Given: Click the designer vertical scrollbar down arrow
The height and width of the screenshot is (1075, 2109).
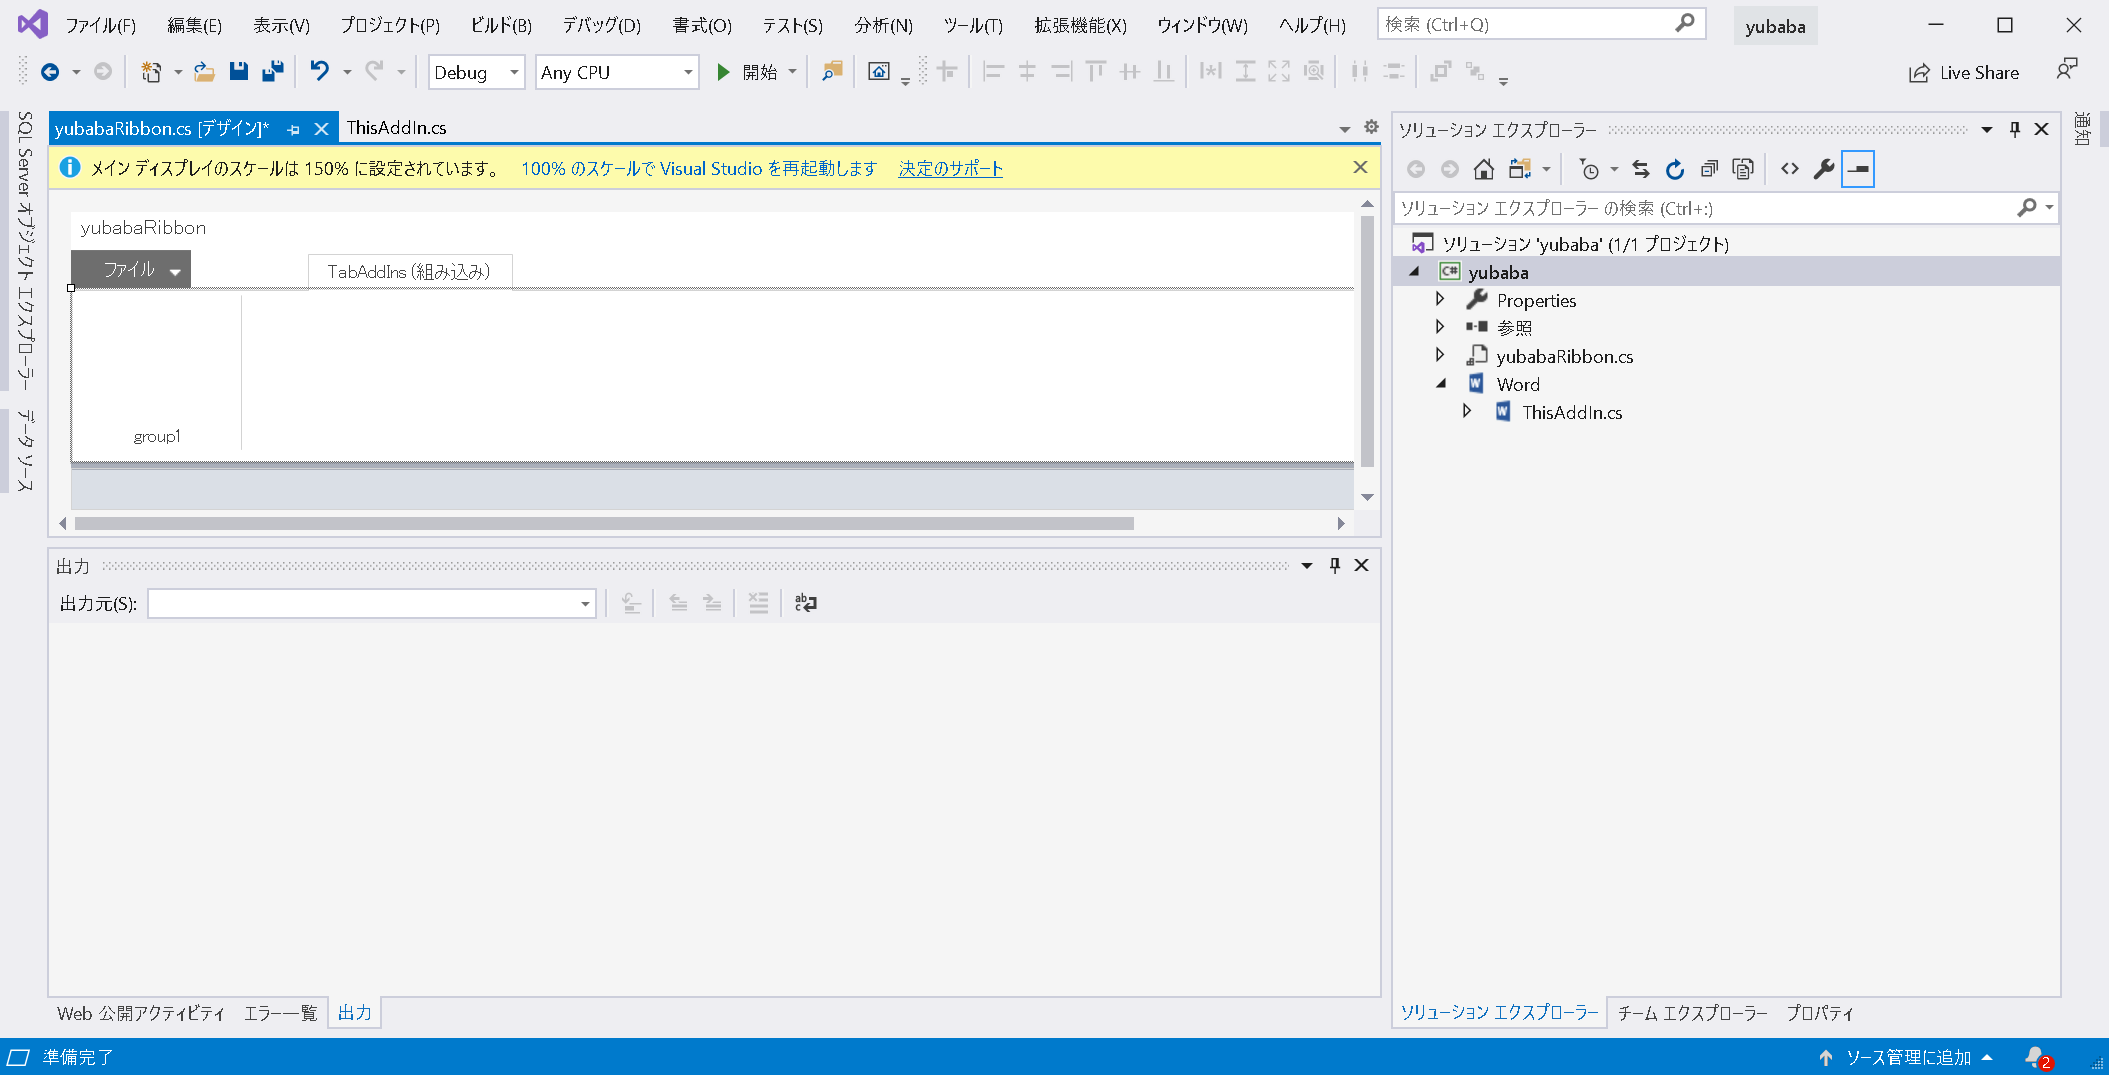Looking at the screenshot, I should (1367, 497).
